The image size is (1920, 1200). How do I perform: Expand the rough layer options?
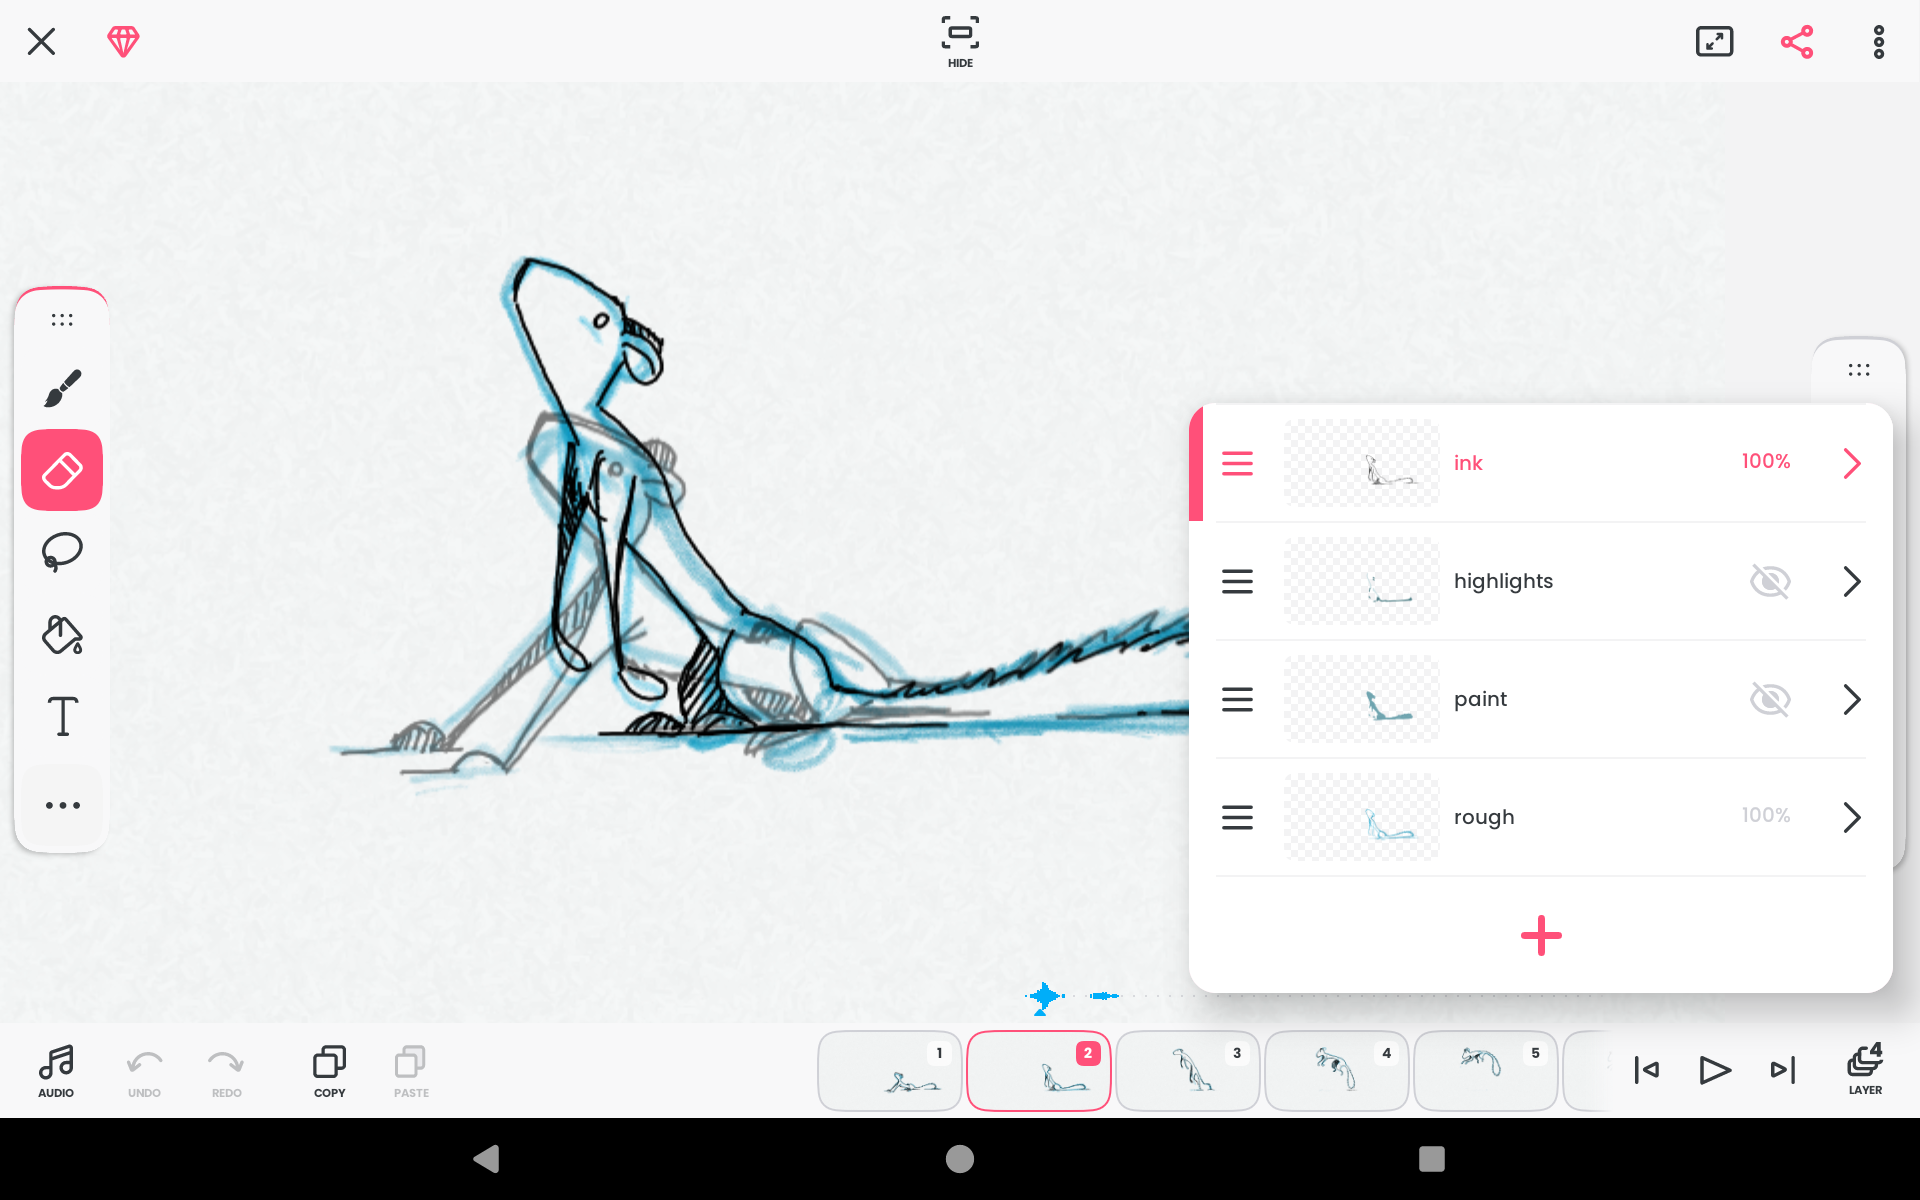click(x=1851, y=817)
